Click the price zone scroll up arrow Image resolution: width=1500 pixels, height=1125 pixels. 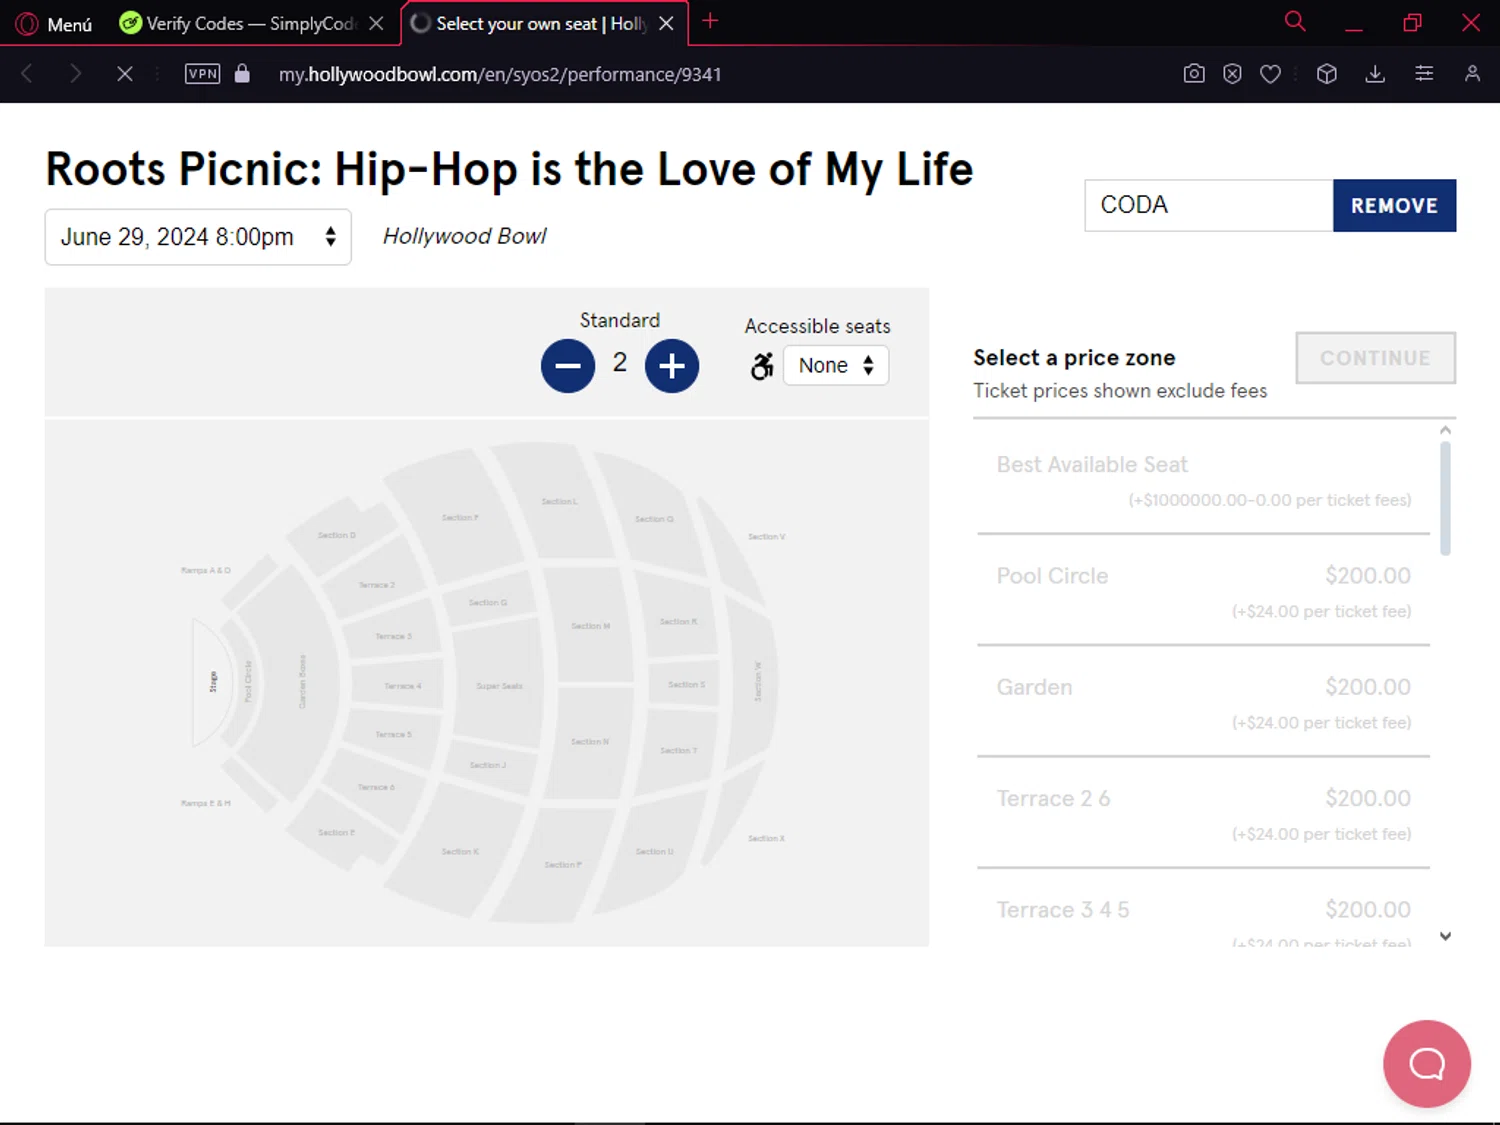coord(1445,430)
